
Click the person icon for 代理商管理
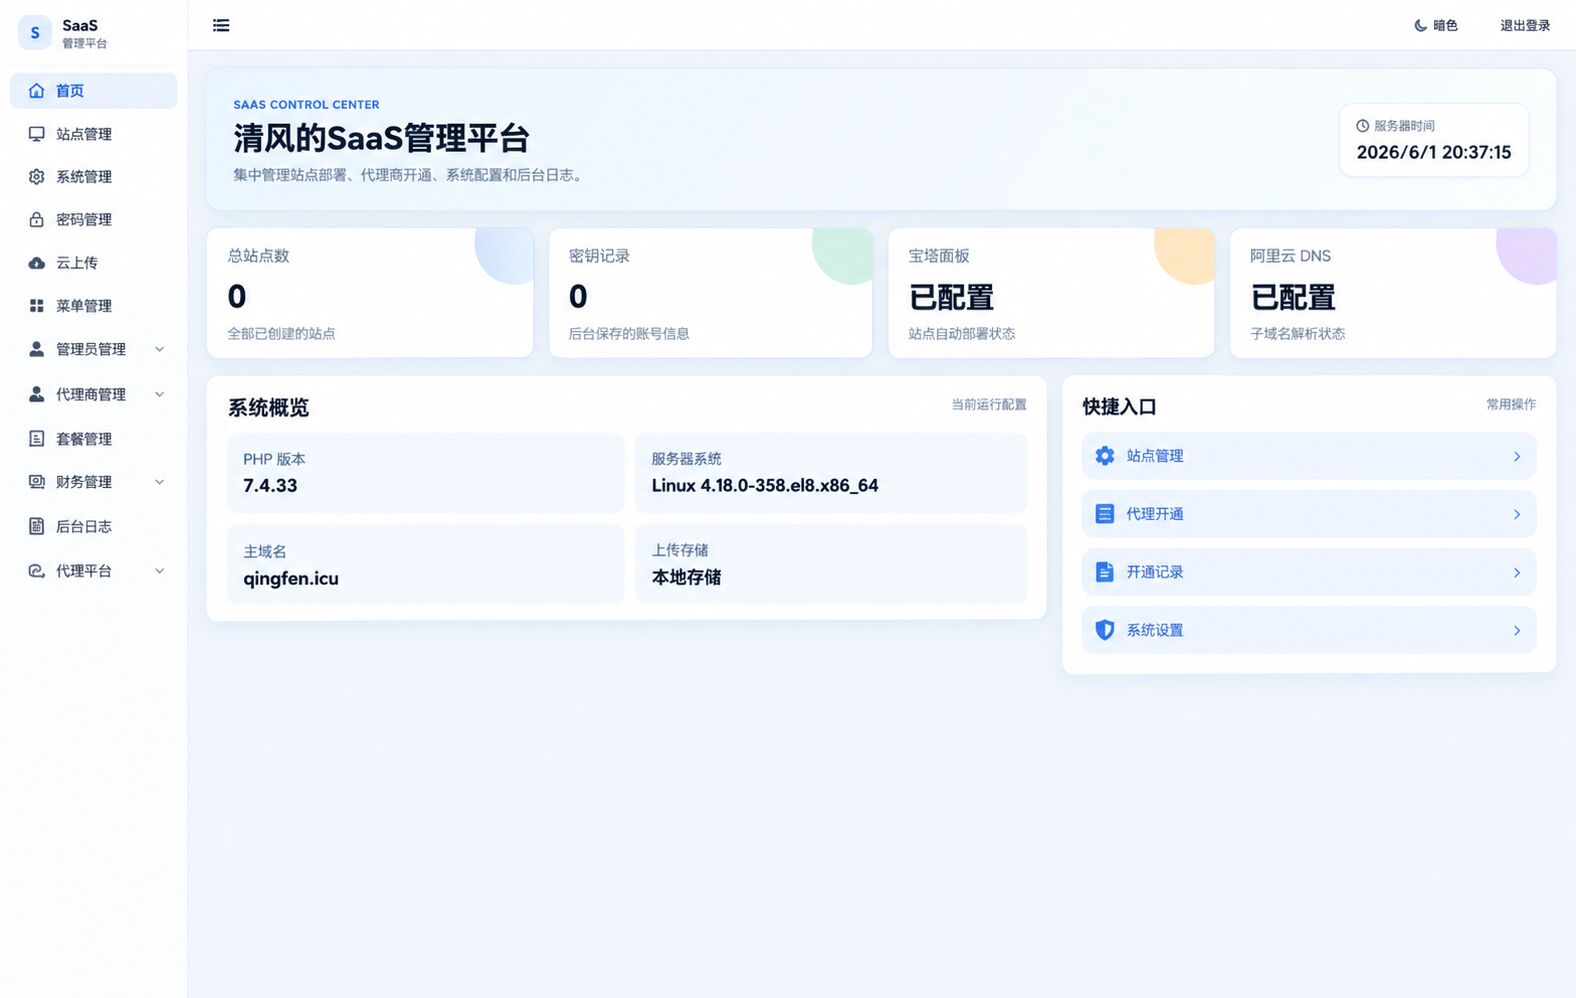point(37,394)
